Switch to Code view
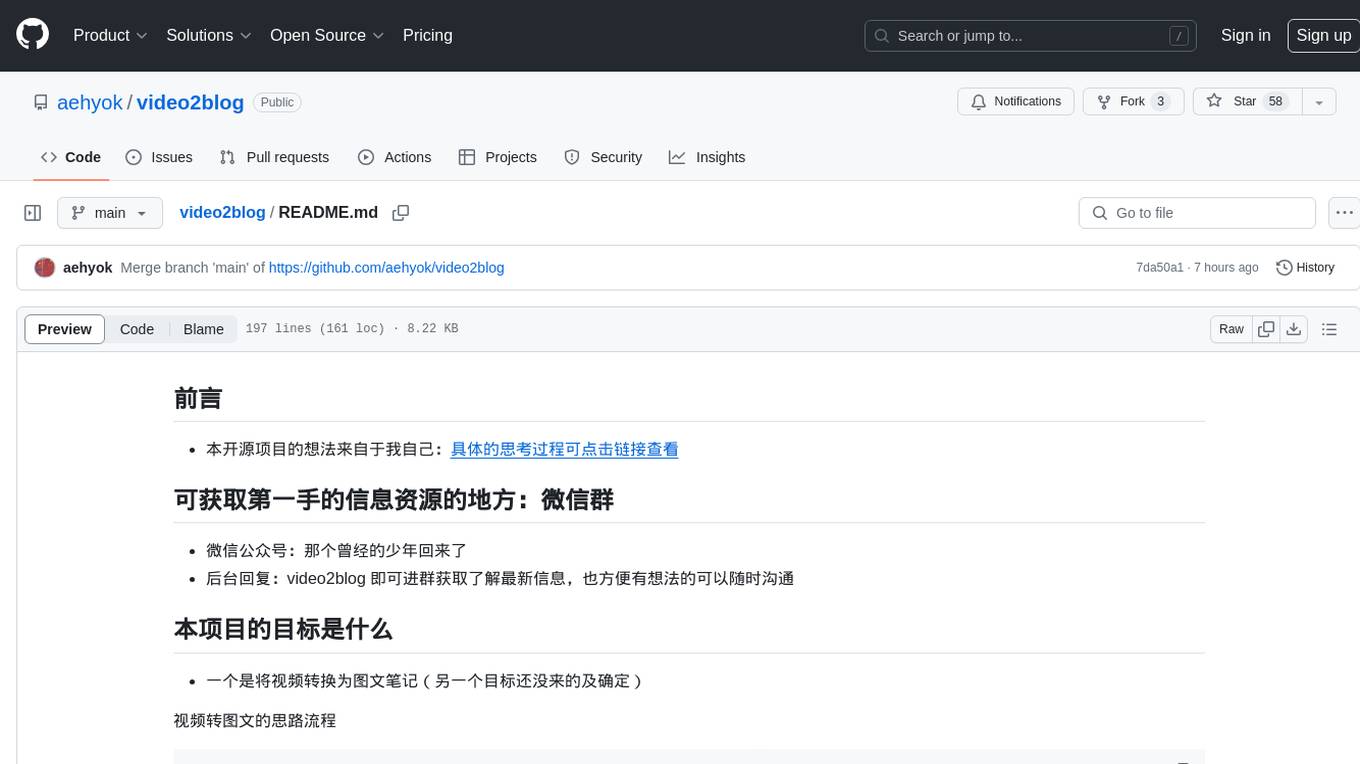This screenshot has height=764, width=1360. click(x=137, y=329)
